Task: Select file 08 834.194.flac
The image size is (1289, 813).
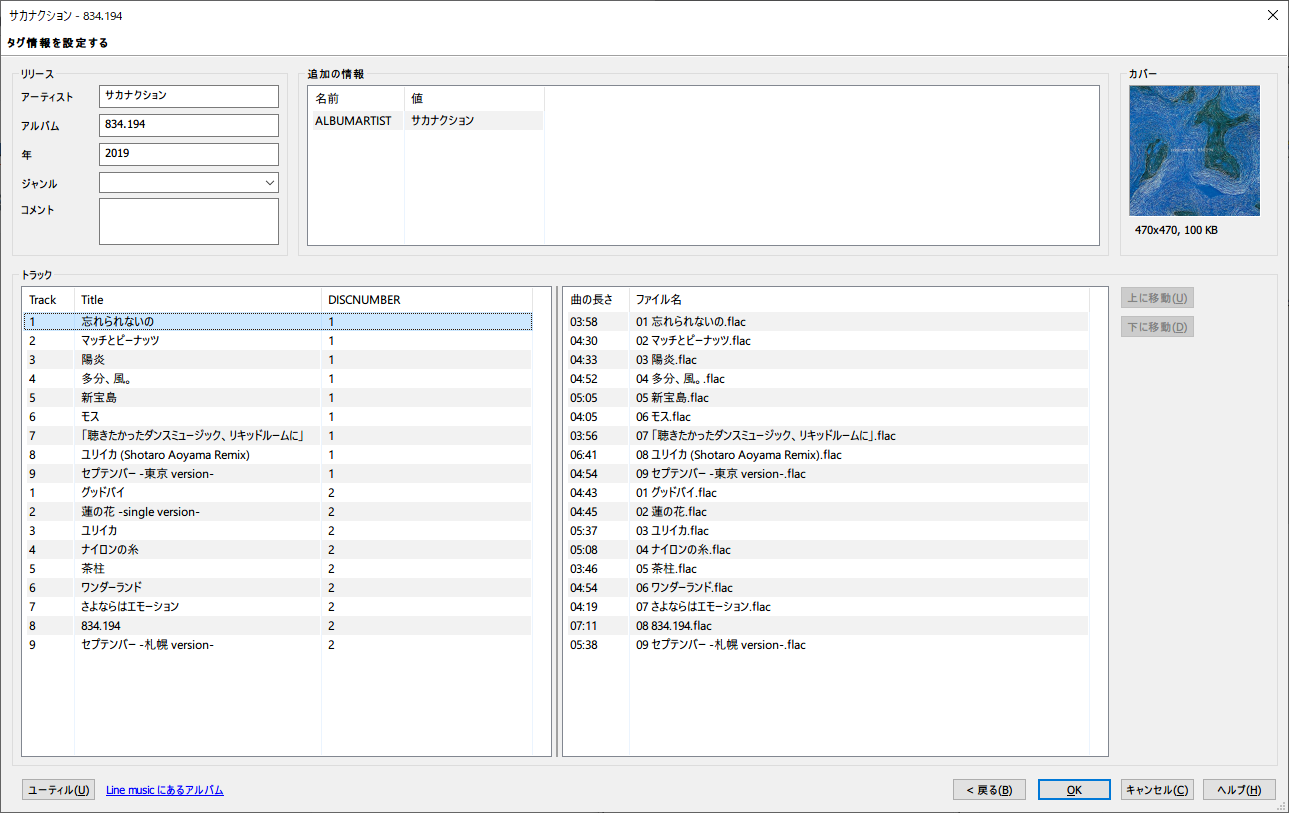Action: click(674, 626)
